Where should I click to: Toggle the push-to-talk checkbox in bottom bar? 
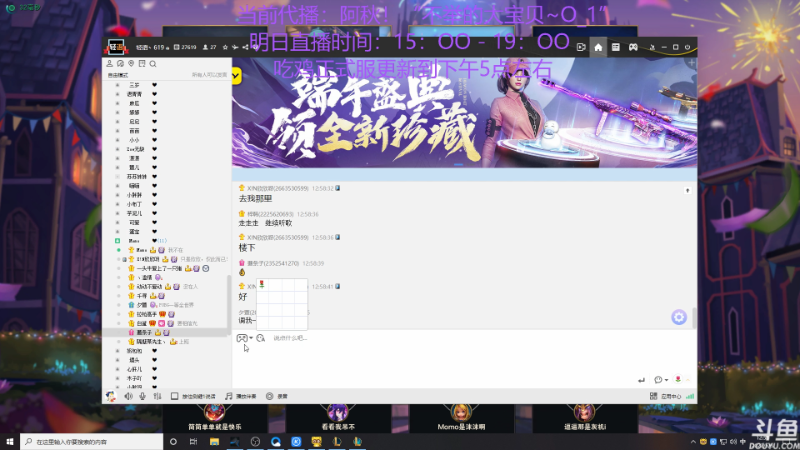174,396
